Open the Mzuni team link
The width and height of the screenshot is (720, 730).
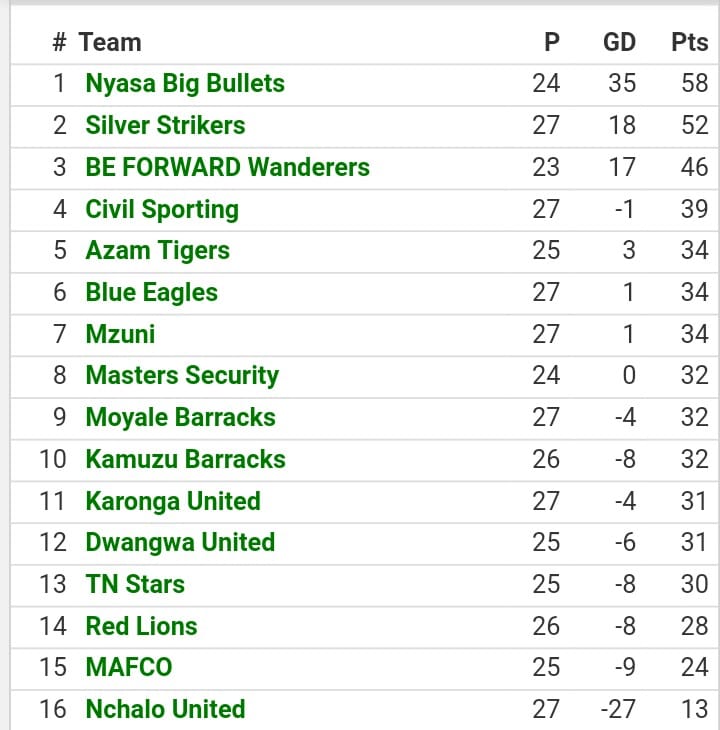(121, 334)
